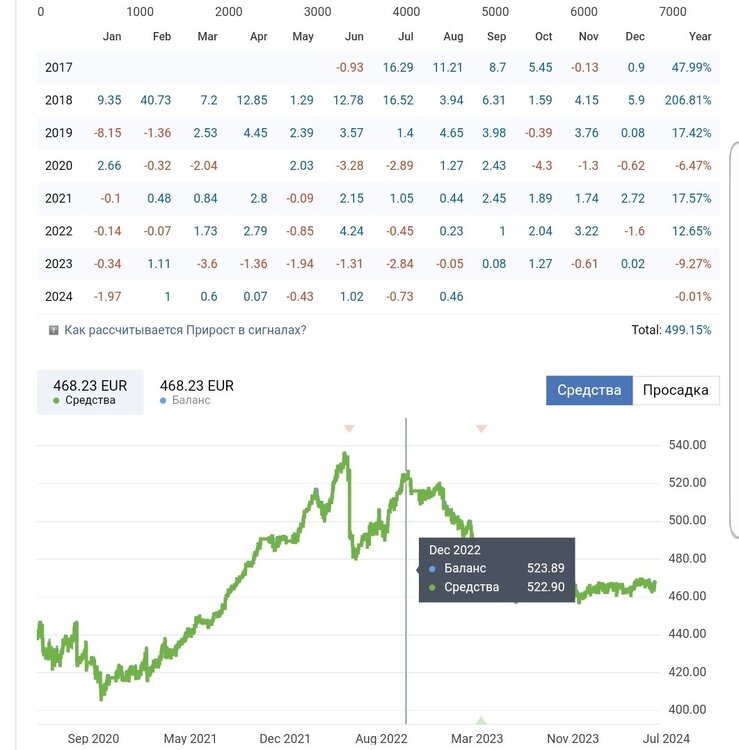
Task: Click the 2018 yearly total 206.81%
Action: (x=688, y=100)
